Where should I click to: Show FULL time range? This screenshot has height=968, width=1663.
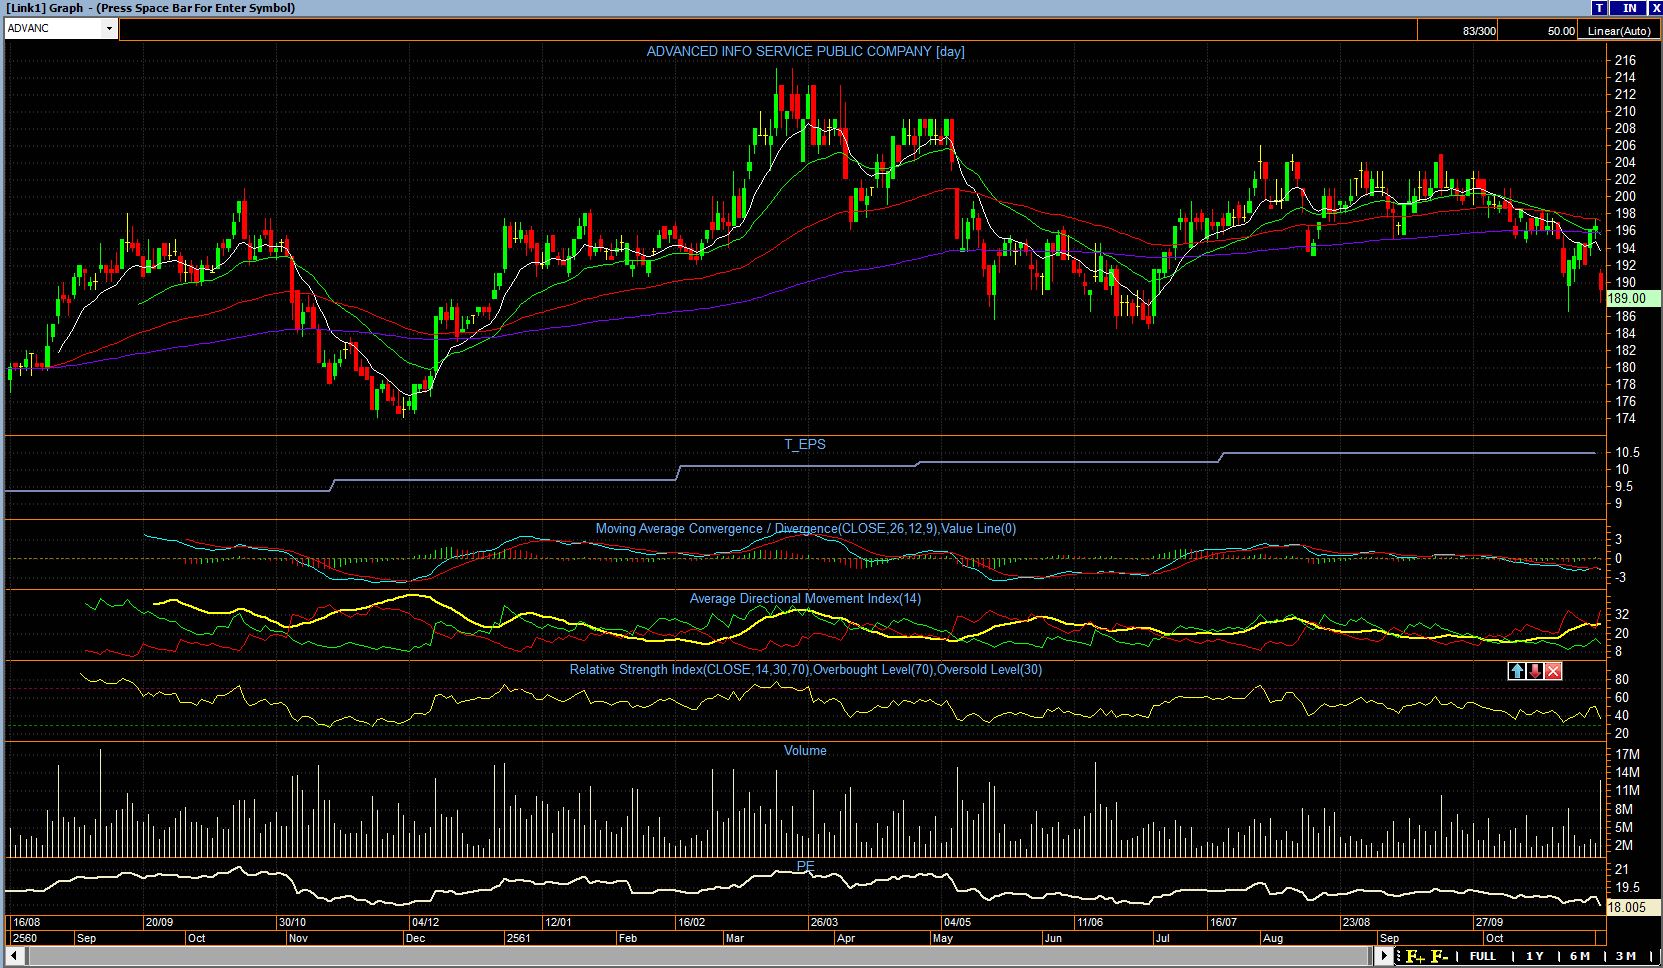click(x=1483, y=957)
